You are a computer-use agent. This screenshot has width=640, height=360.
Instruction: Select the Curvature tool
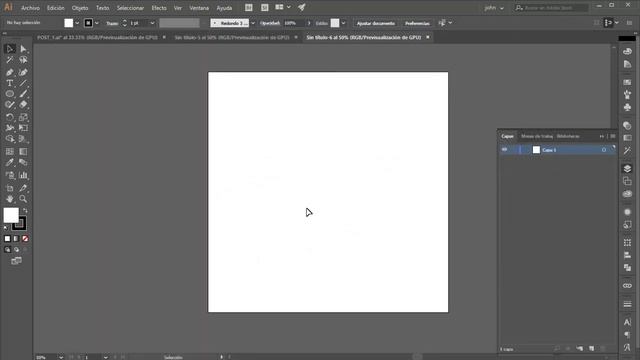point(23,72)
